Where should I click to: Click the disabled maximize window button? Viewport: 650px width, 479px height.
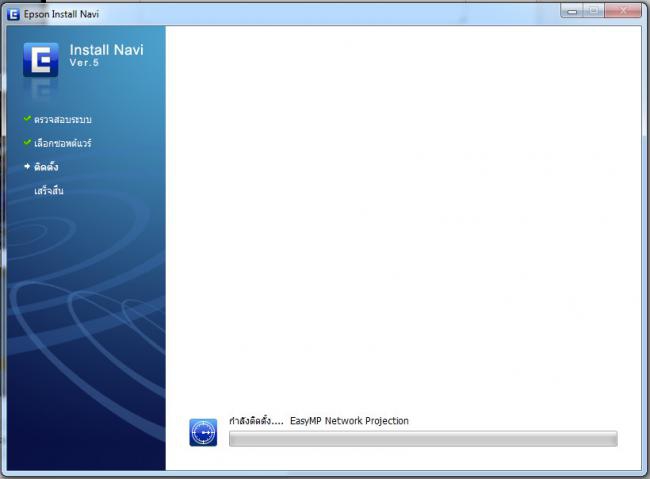coord(594,11)
